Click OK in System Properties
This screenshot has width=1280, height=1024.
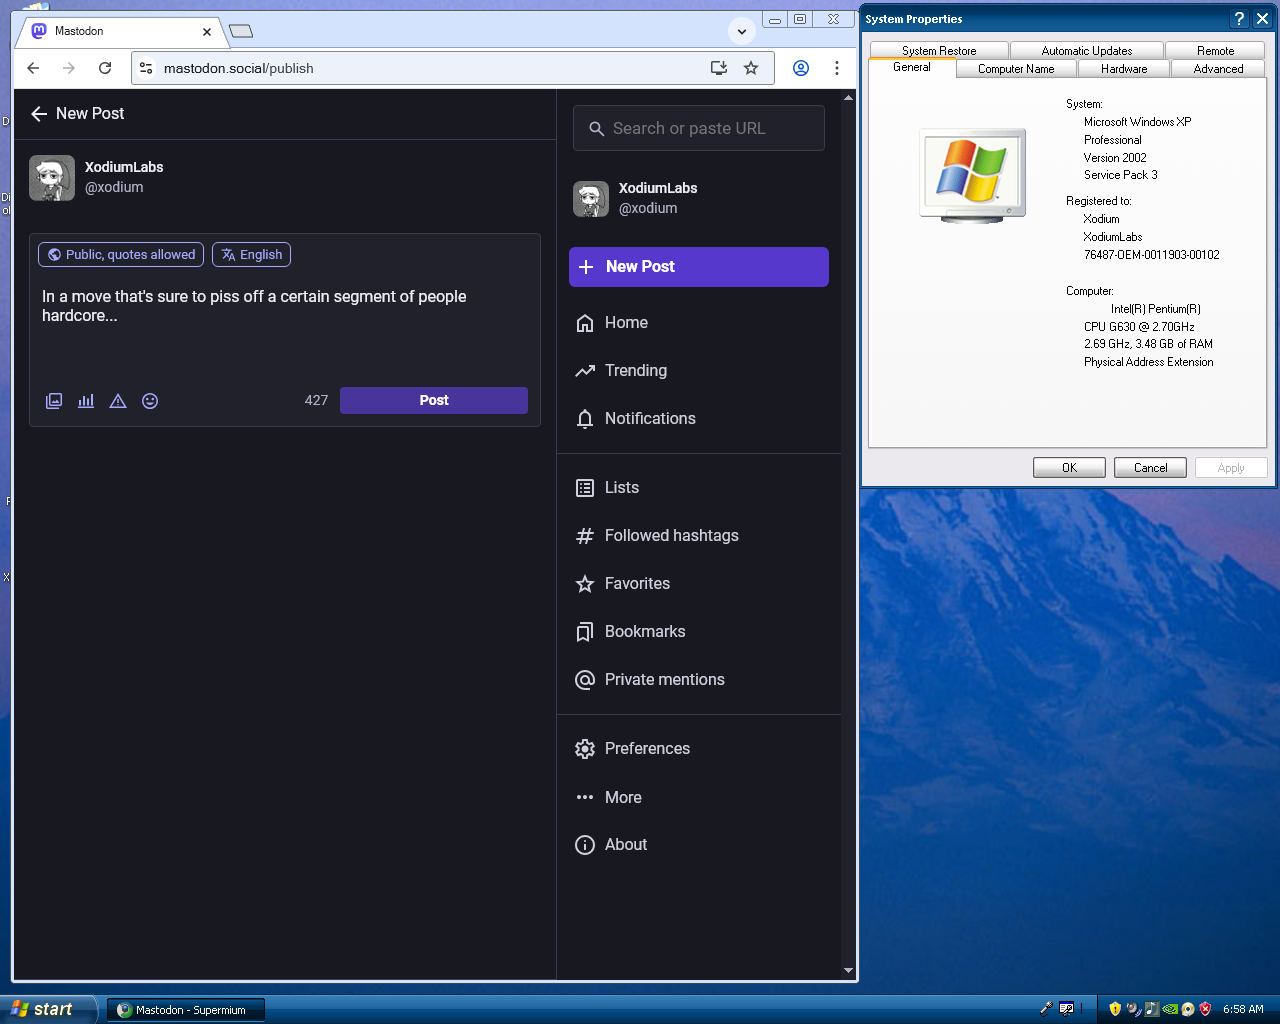pyautogui.click(x=1069, y=467)
